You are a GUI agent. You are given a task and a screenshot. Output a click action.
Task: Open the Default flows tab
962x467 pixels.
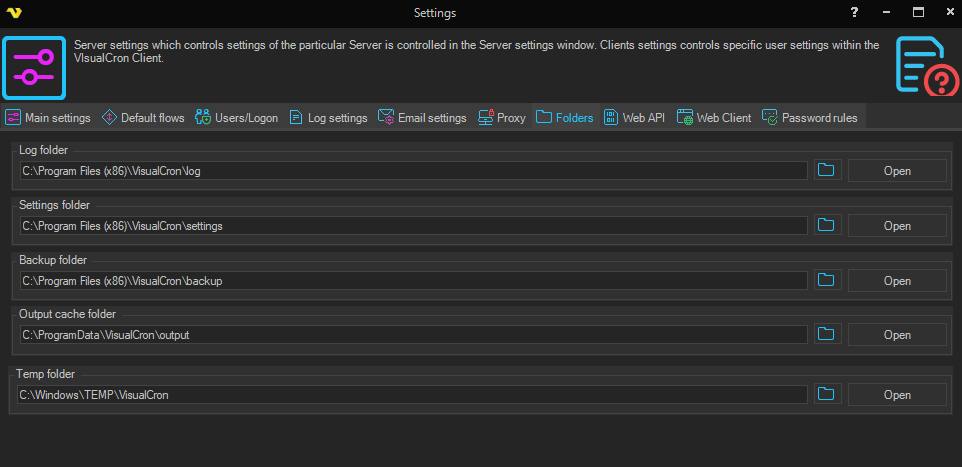(x=143, y=118)
